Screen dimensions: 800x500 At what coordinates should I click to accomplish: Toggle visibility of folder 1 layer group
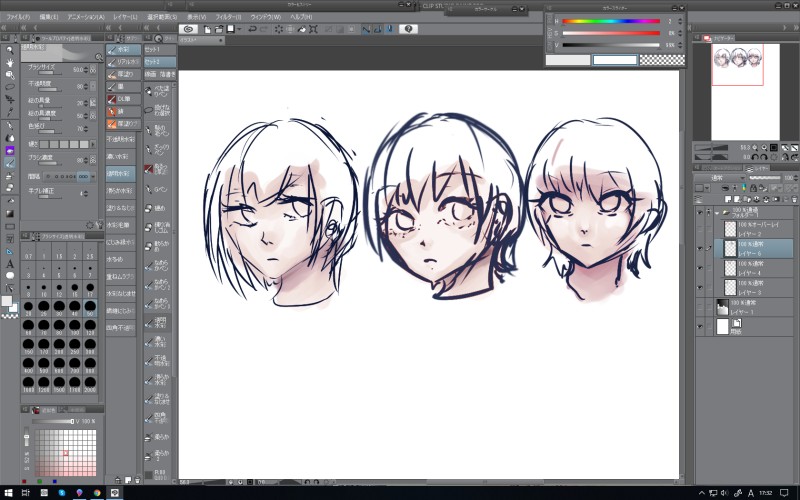pos(700,213)
